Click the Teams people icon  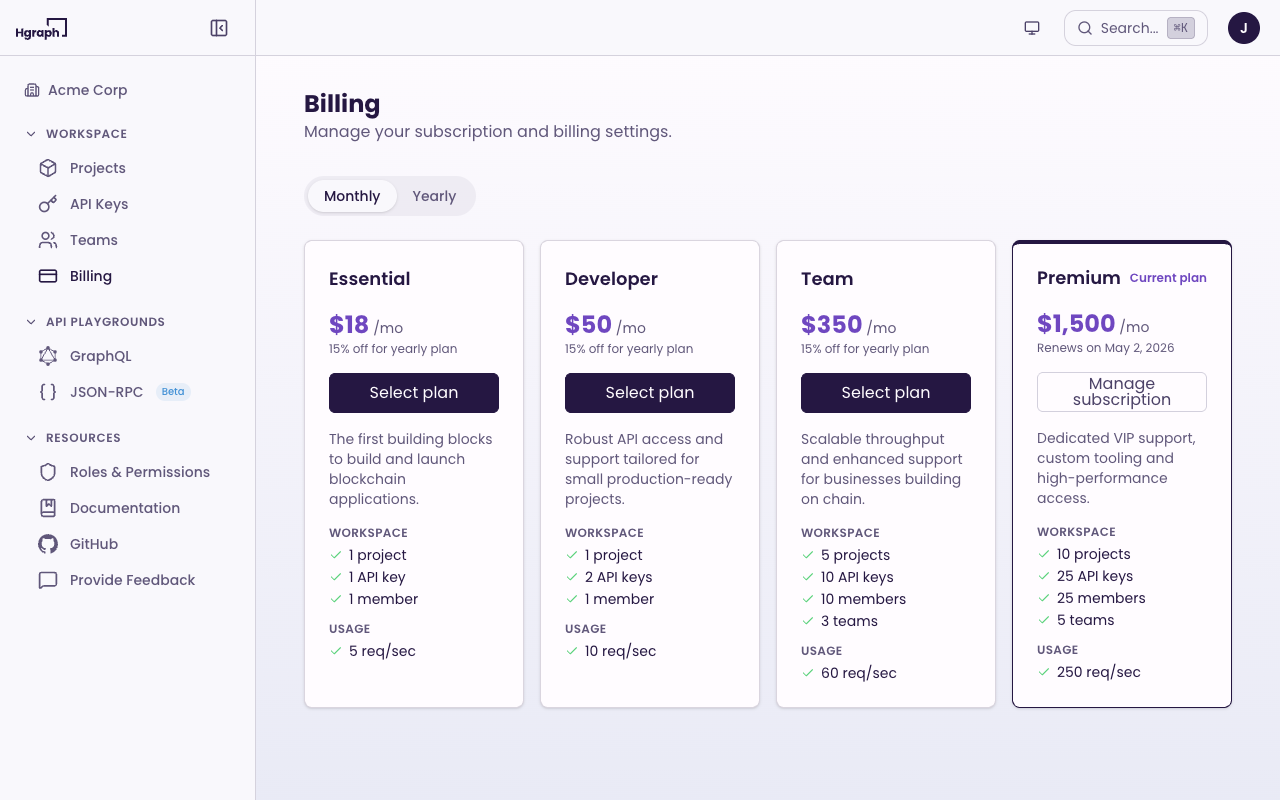[48, 240]
